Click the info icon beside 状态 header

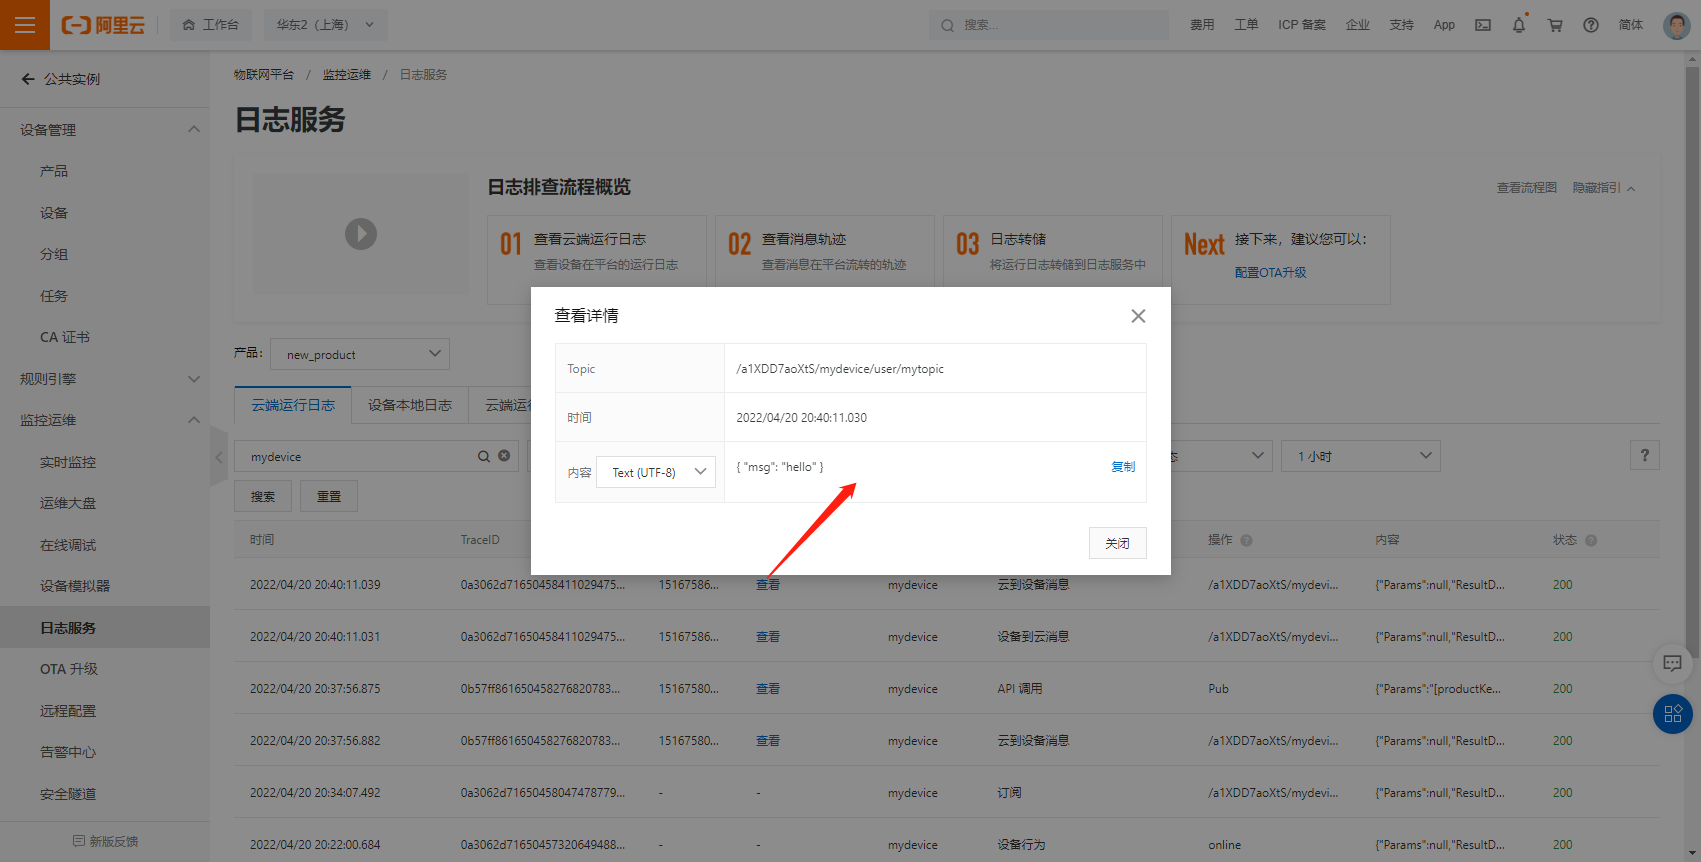tap(1591, 540)
